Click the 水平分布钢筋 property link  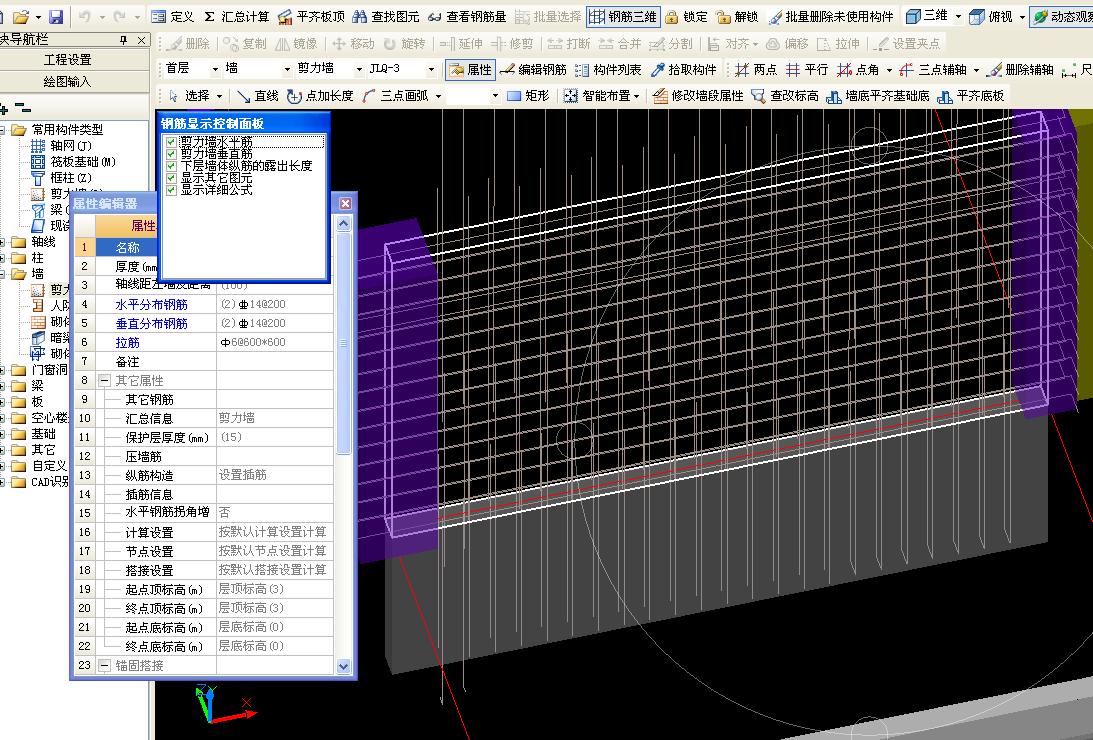[x=151, y=304]
